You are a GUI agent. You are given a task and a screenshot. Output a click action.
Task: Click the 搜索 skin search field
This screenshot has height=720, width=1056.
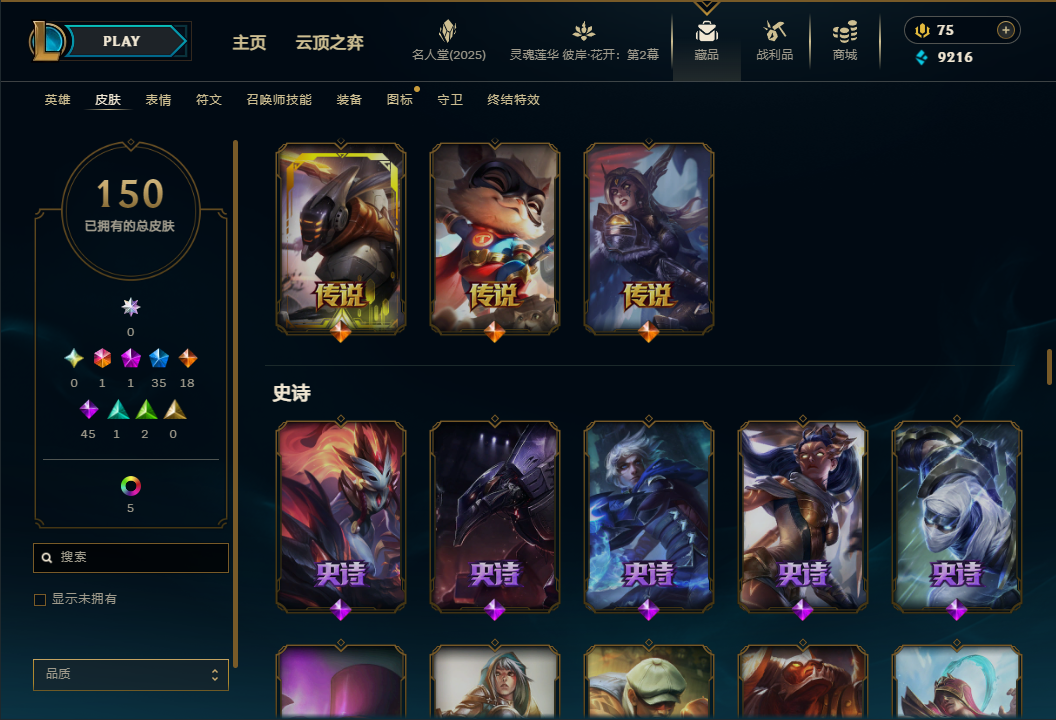pos(131,558)
